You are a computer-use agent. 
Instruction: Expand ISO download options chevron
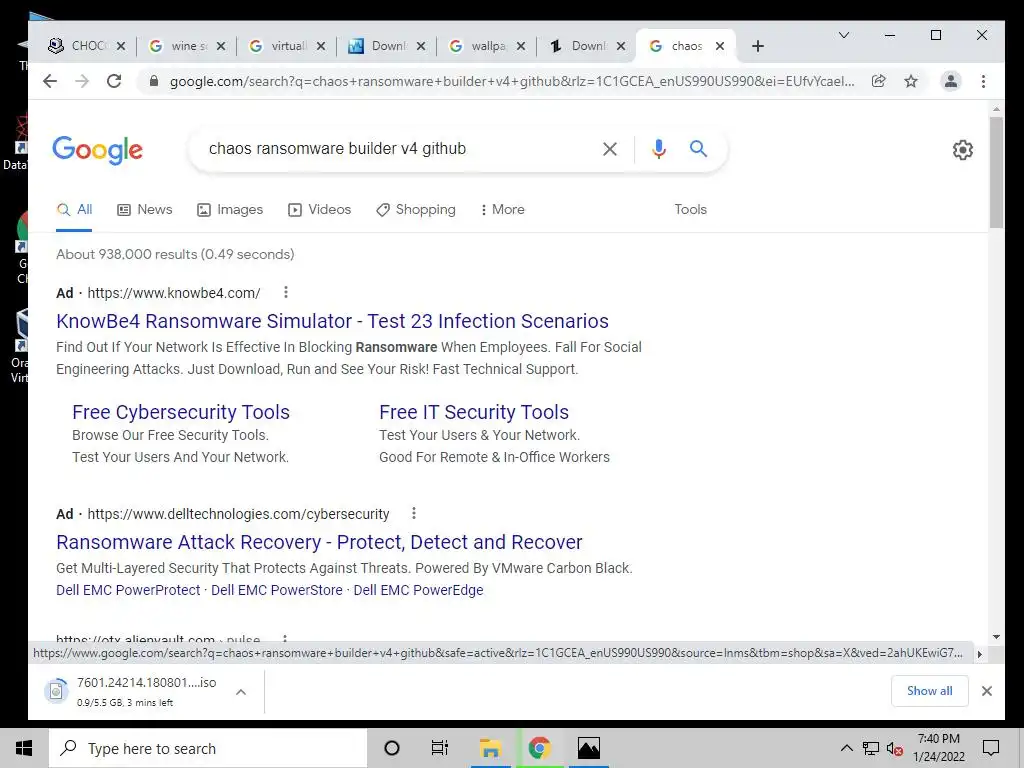click(241, 692)
